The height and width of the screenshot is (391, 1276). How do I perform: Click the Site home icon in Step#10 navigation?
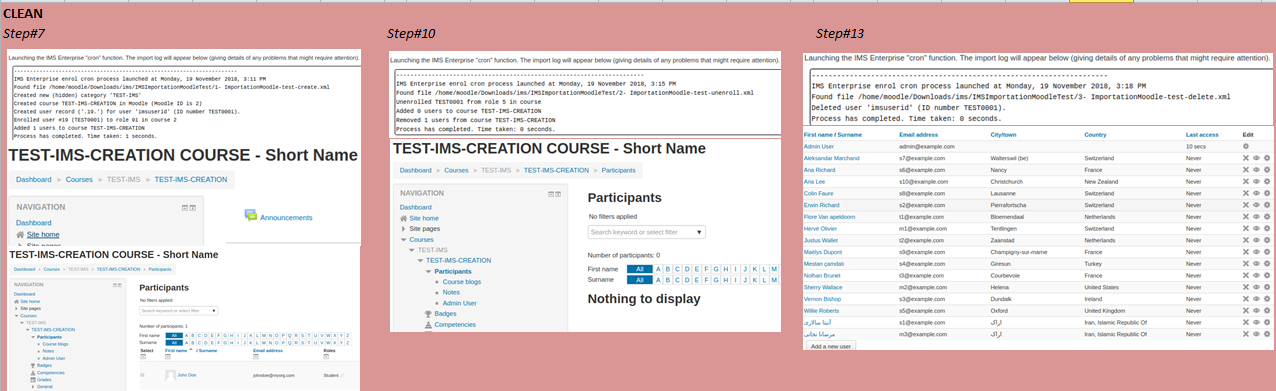tap(404, 218)
